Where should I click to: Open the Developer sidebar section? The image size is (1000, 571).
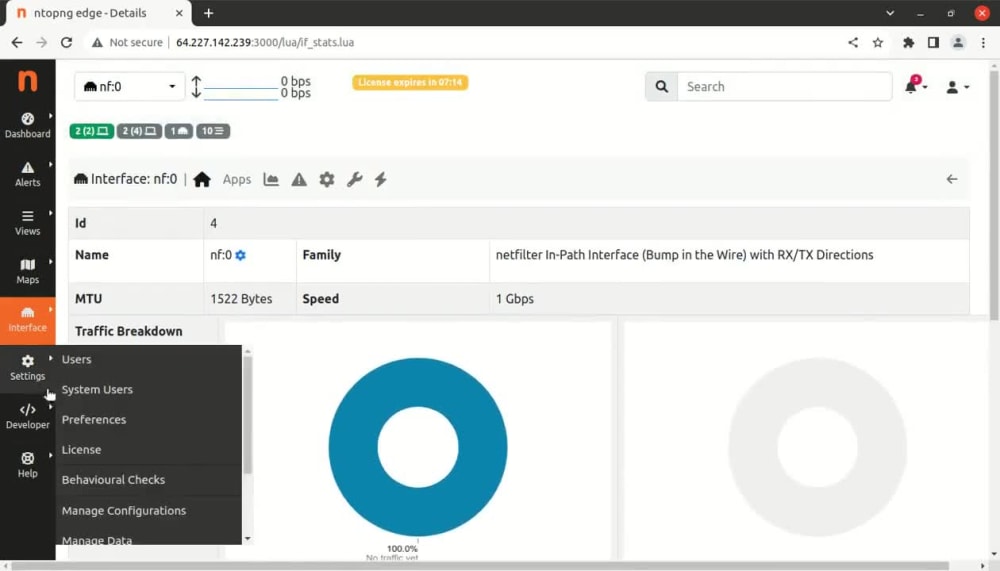[27, 417]
